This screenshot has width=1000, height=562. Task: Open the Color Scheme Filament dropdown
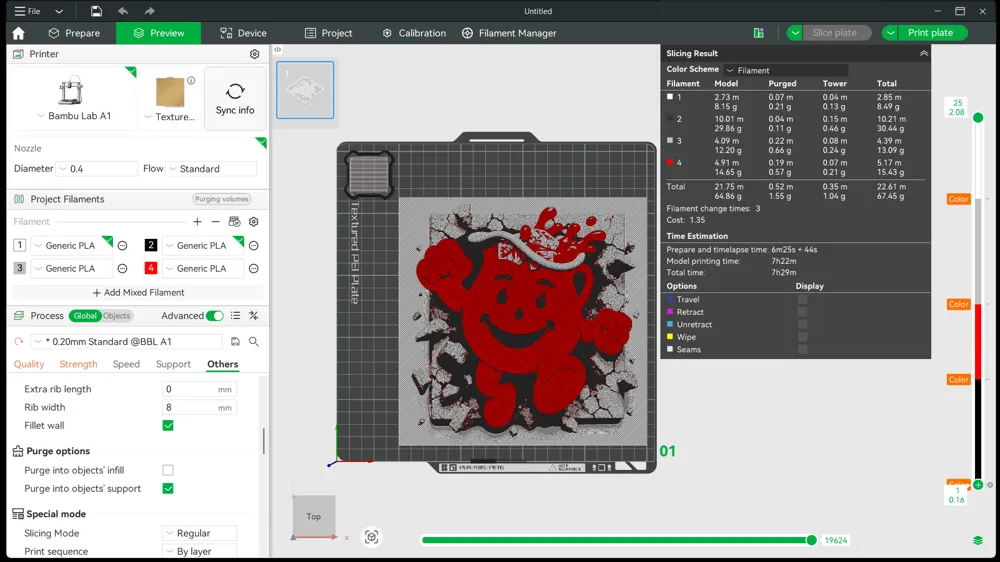click(x=786, y=70)
